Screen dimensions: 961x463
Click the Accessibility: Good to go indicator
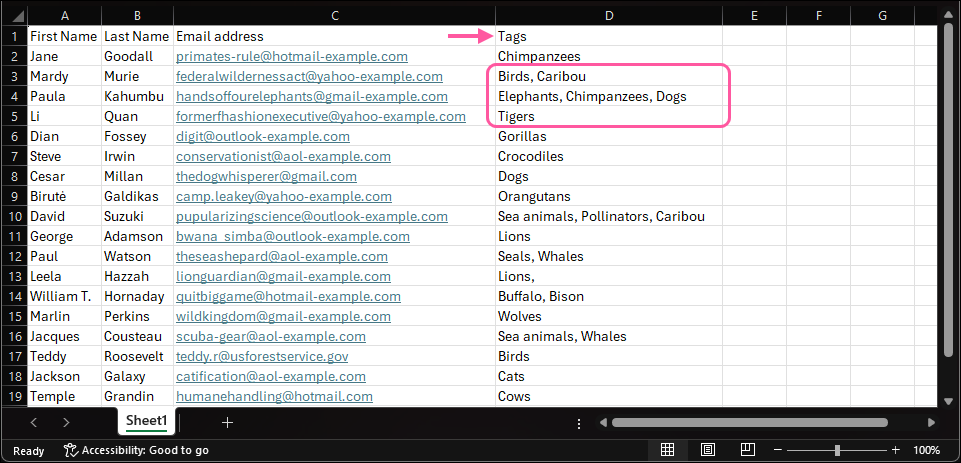[136, 450]
